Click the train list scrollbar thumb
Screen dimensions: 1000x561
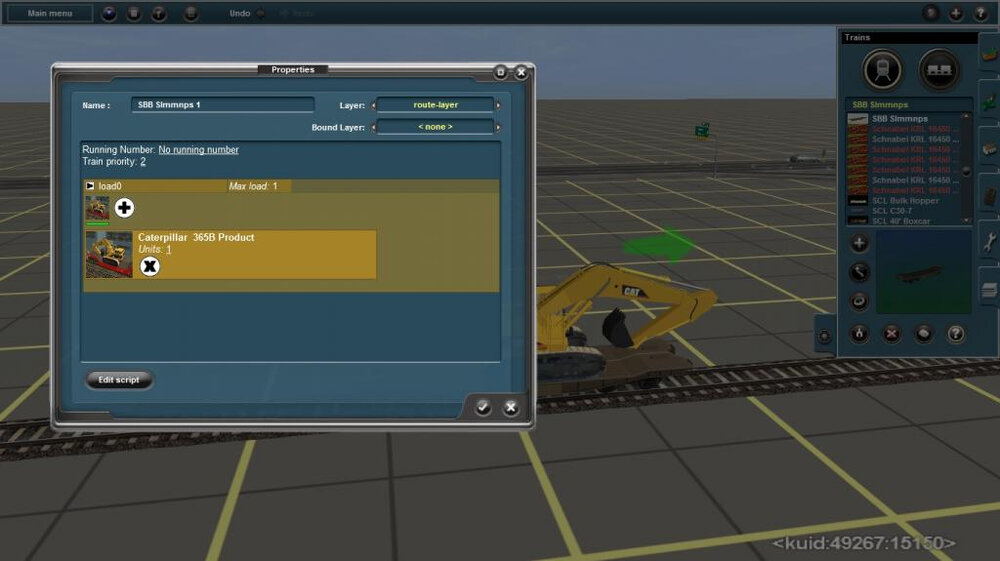pyautogui.click(x=967, y=171)
